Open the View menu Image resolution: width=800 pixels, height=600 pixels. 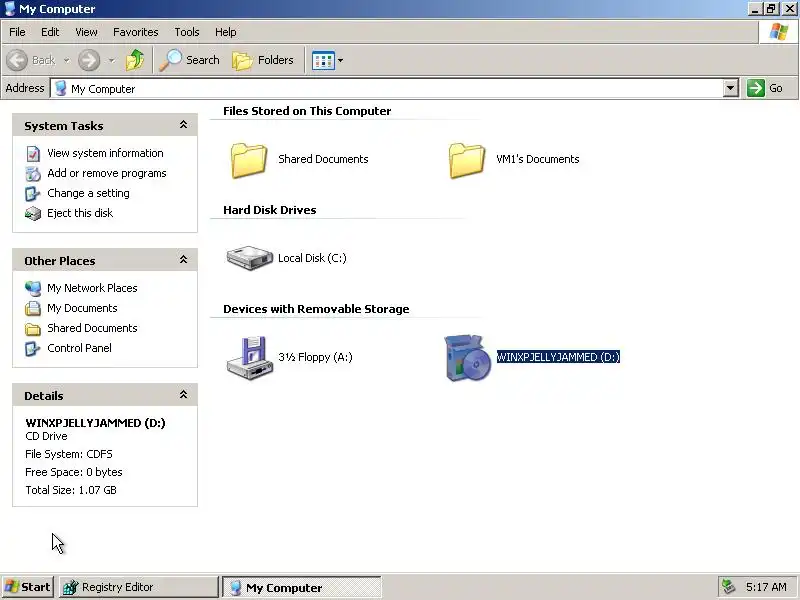click(86, 32)
